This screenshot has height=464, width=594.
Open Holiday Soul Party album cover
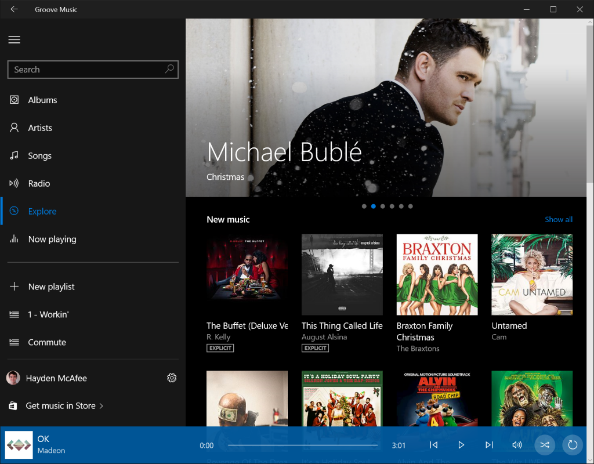pyautogui.click(x=342, y=398)
